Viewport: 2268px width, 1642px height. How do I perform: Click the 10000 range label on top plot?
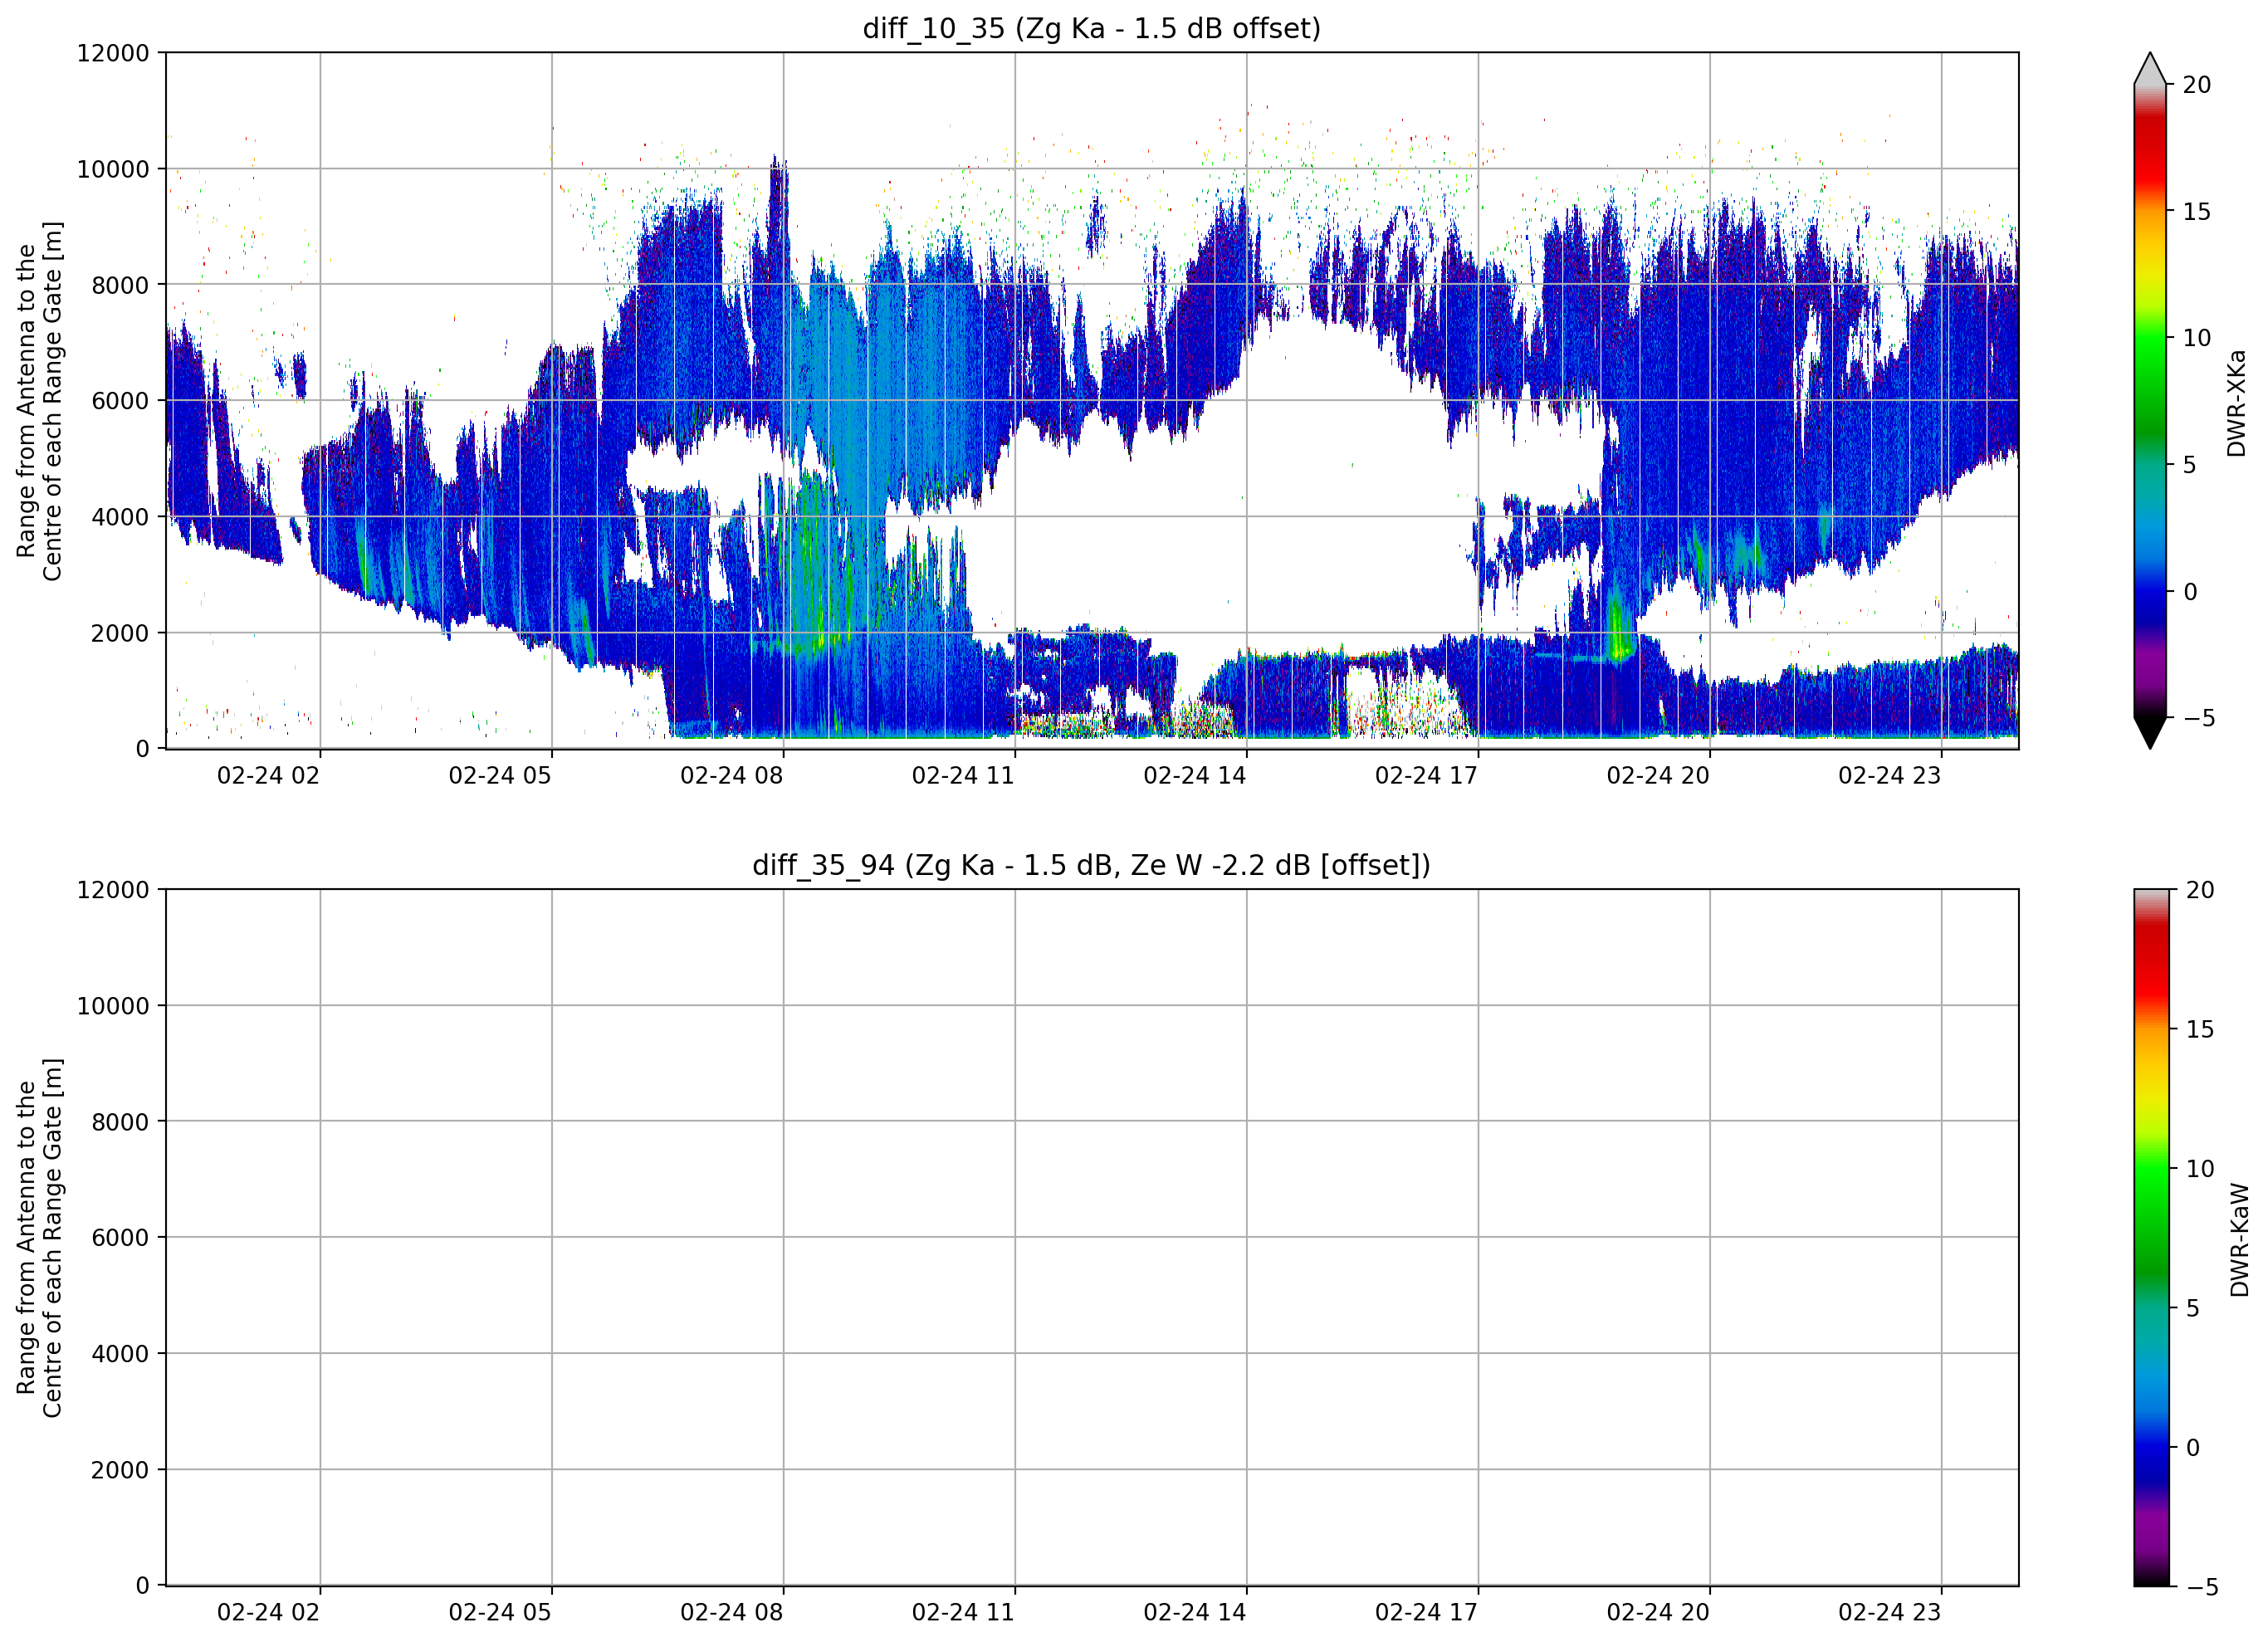113,169
